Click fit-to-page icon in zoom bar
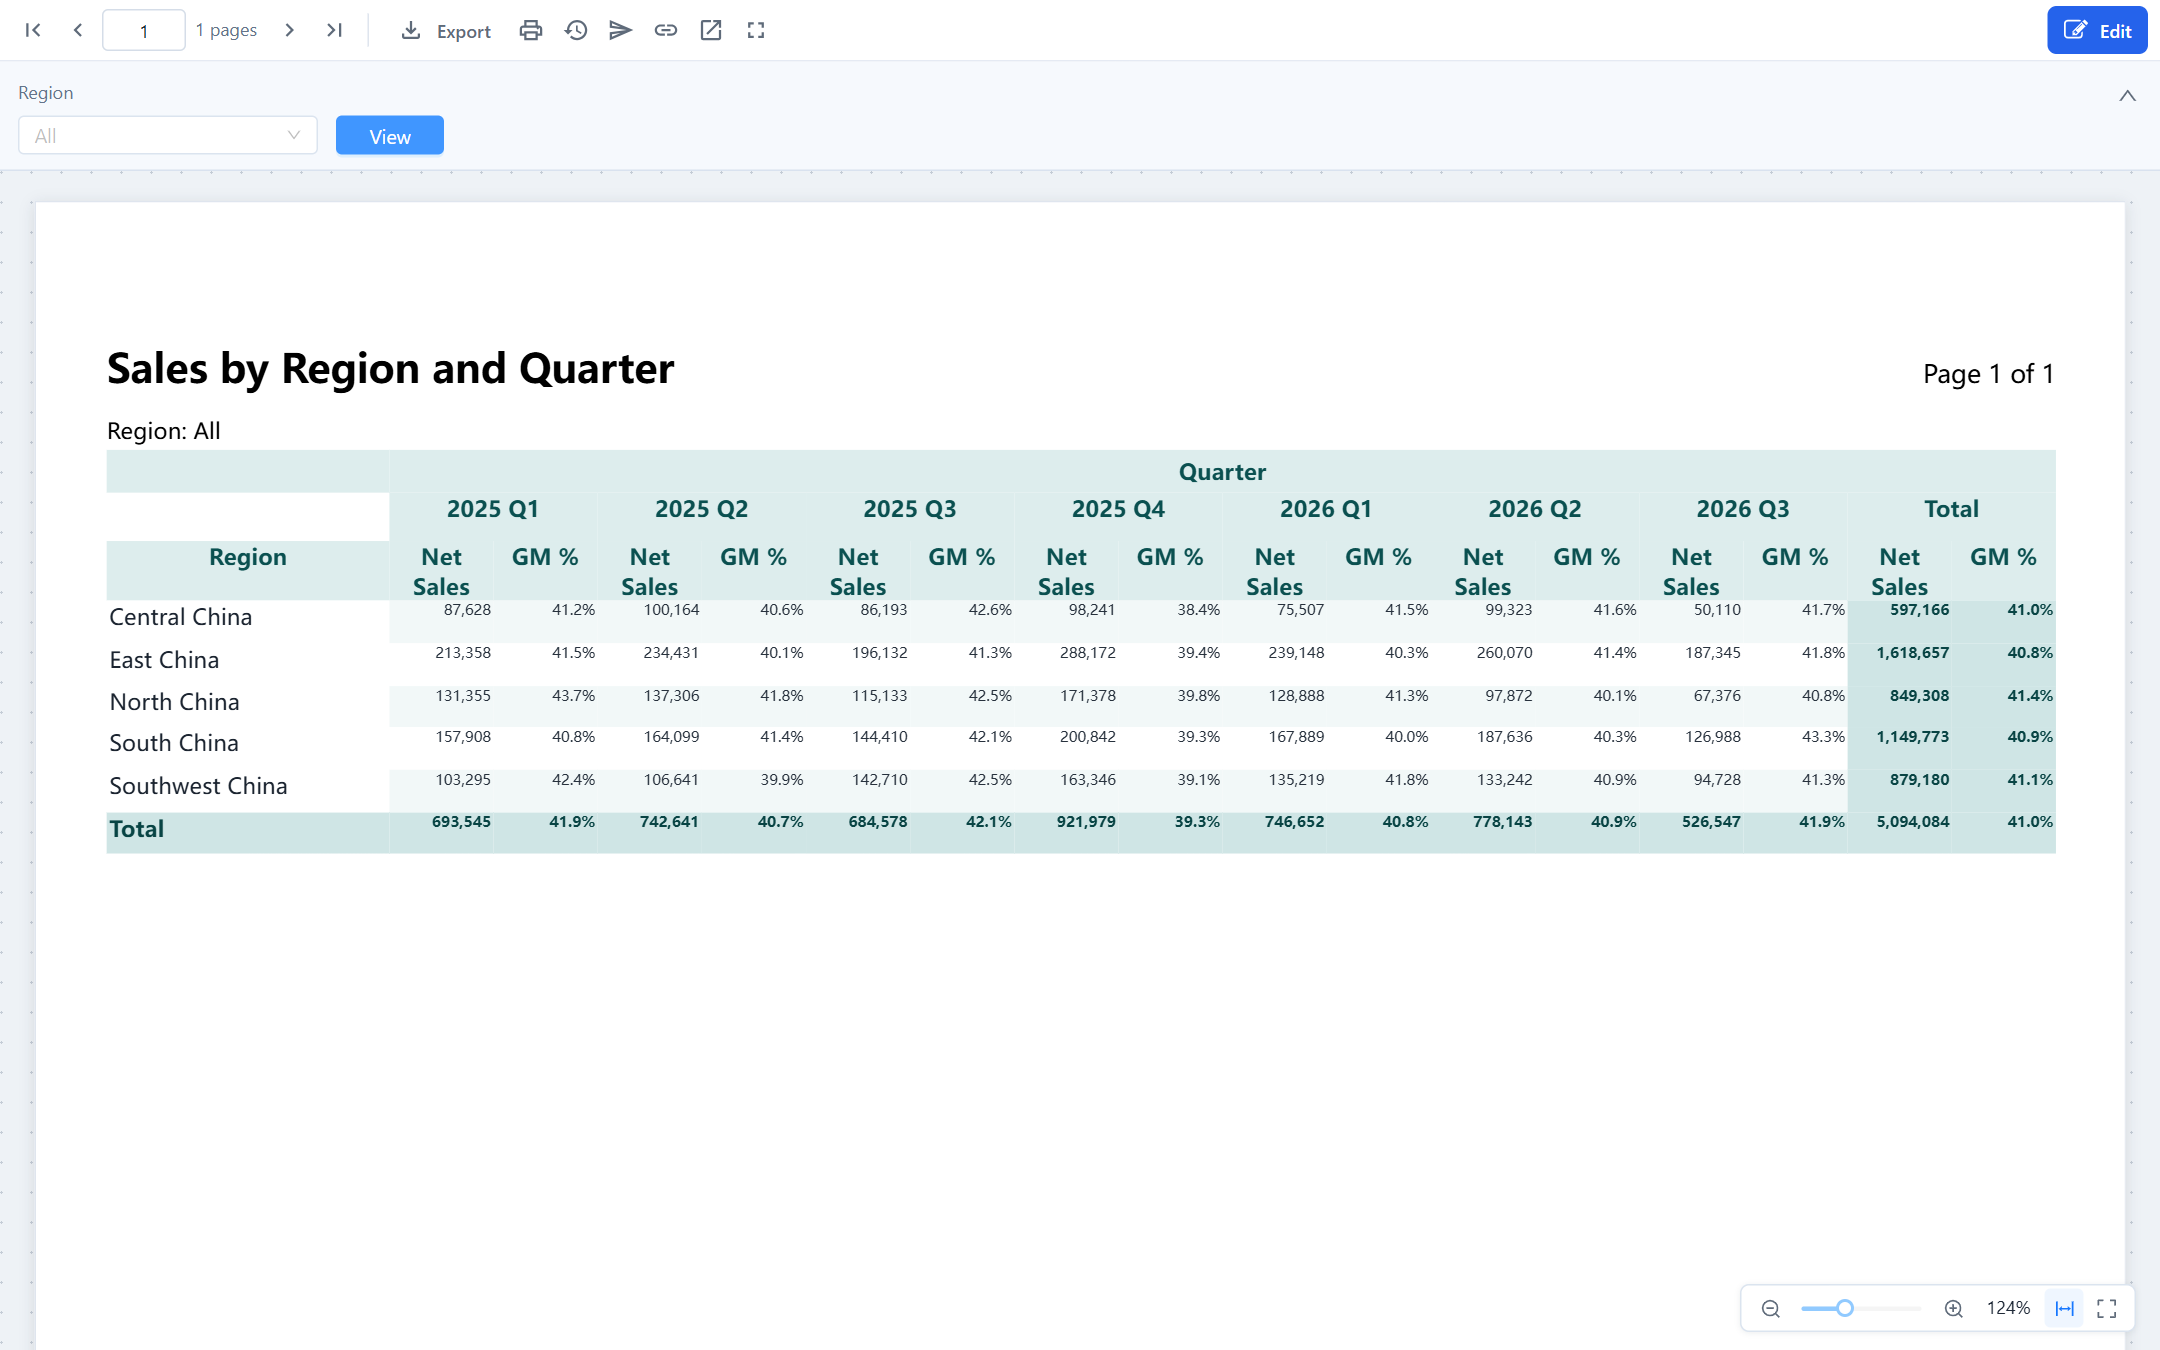The width and height of the screenshot is (2160, 1350). click(x=2107, y=1308)
